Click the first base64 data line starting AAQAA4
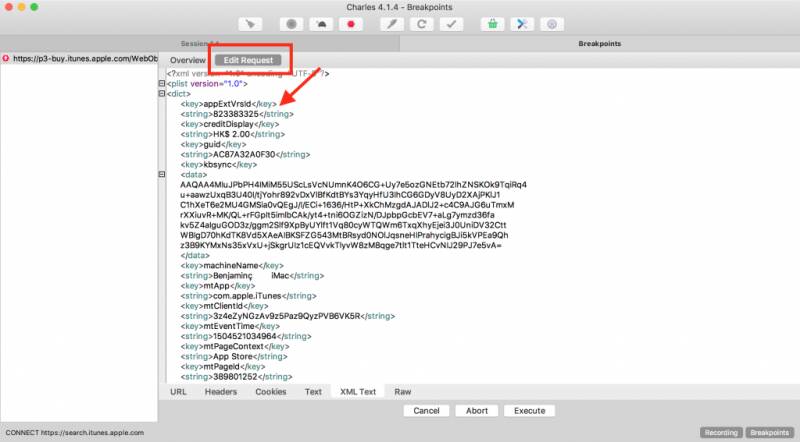Image resolution: width=800 pixels, height=442 pixels. point(353,185)
